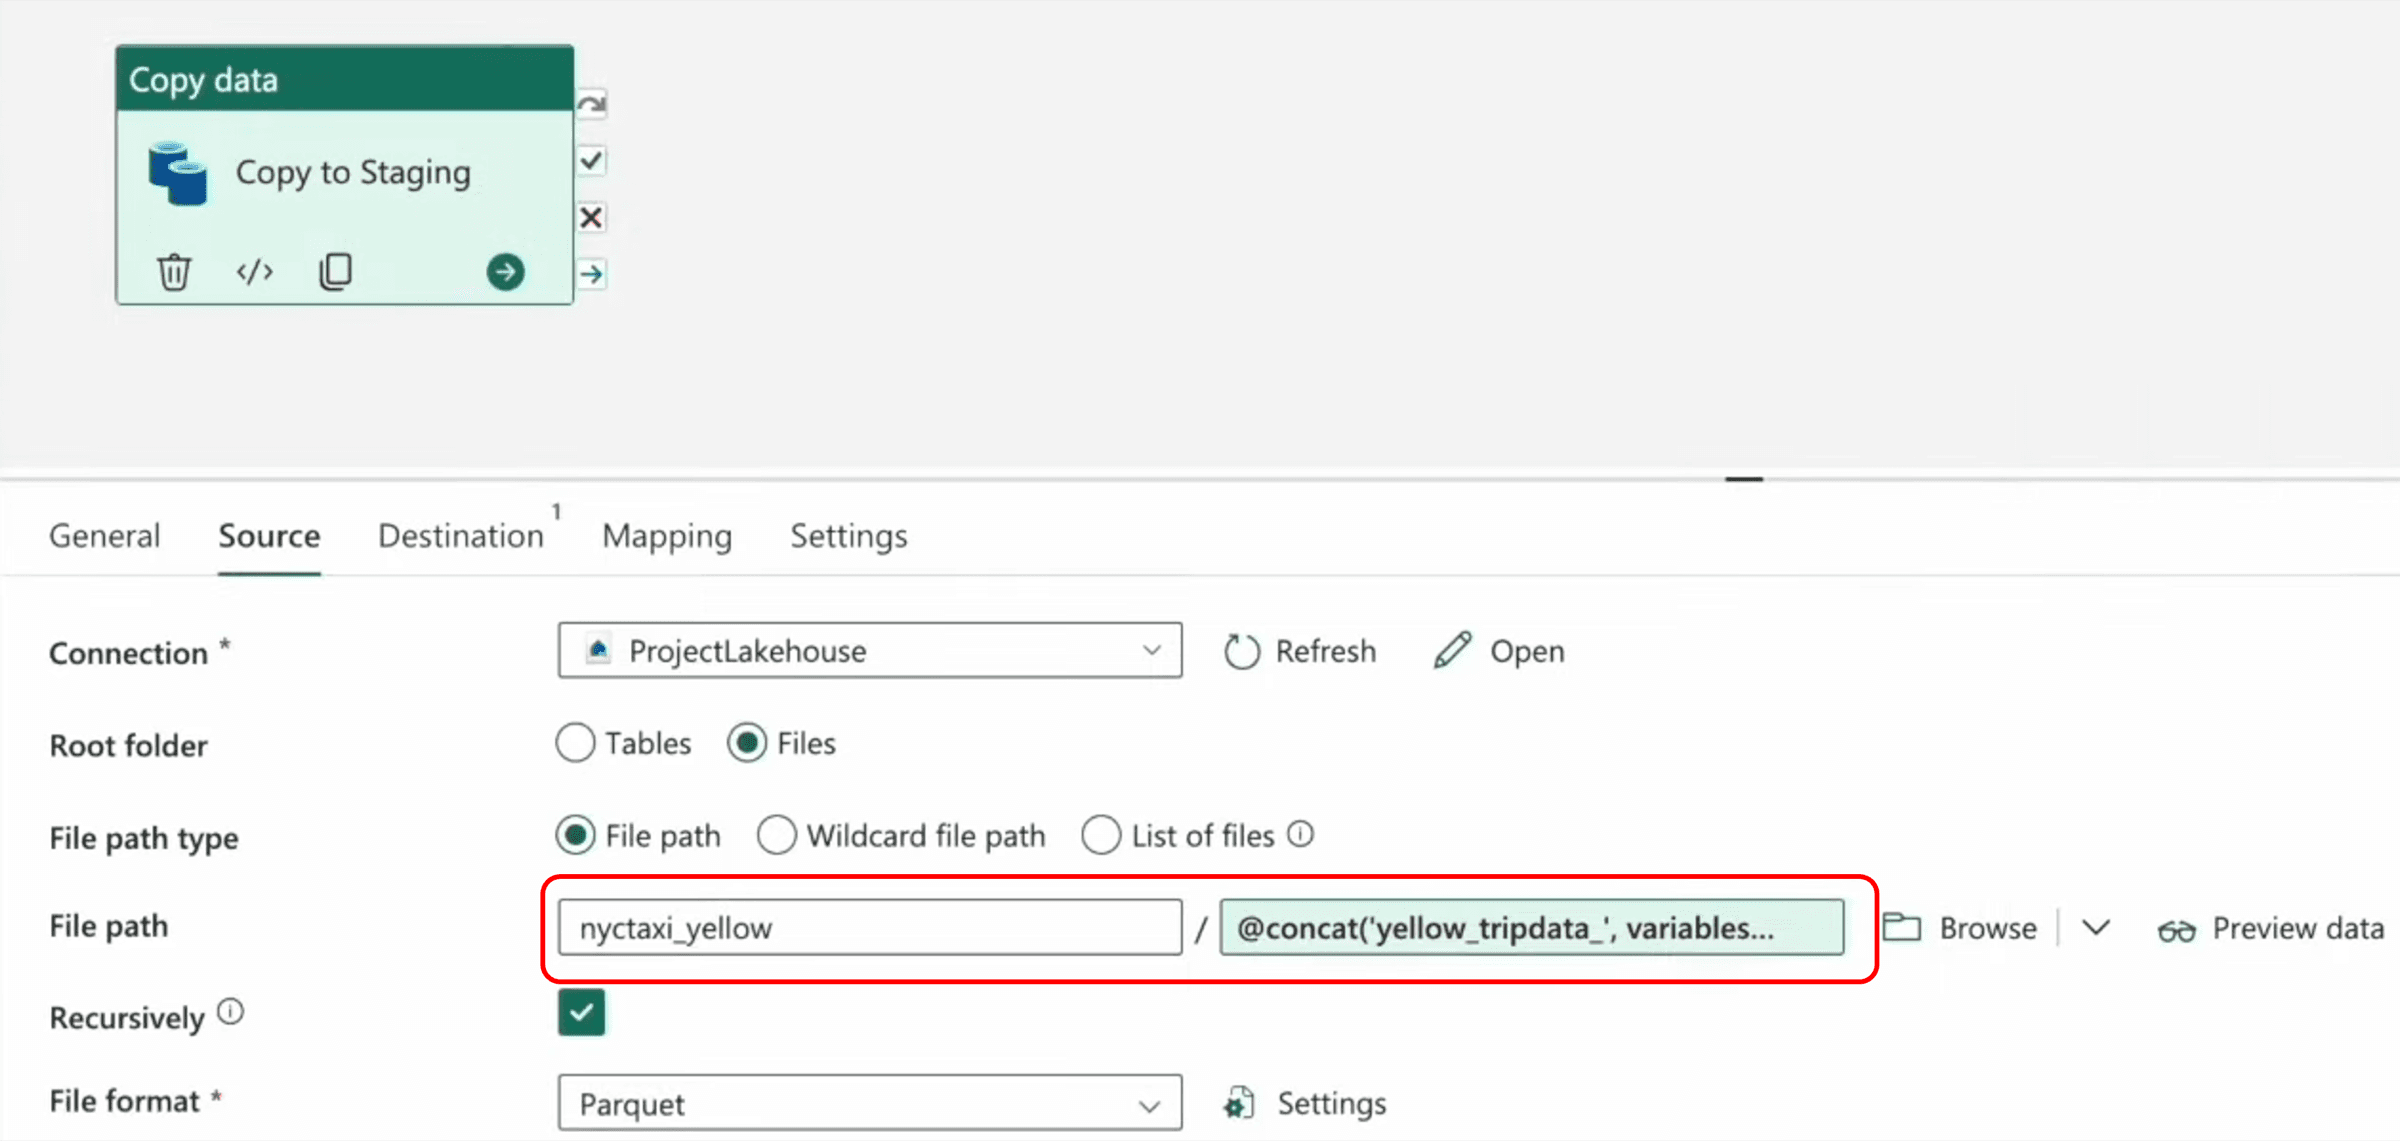Select the On skip curved arrow output
This screenshot has width=2400, height=1141.
[591, 104]
